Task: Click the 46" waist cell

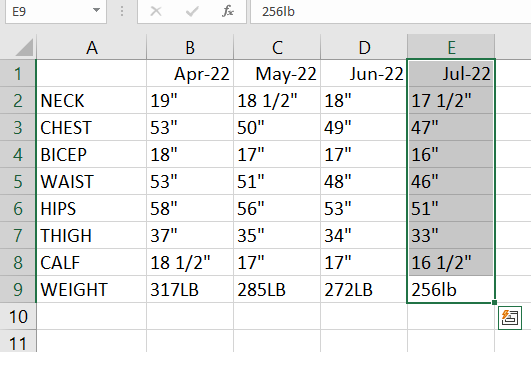Action: 451,181
